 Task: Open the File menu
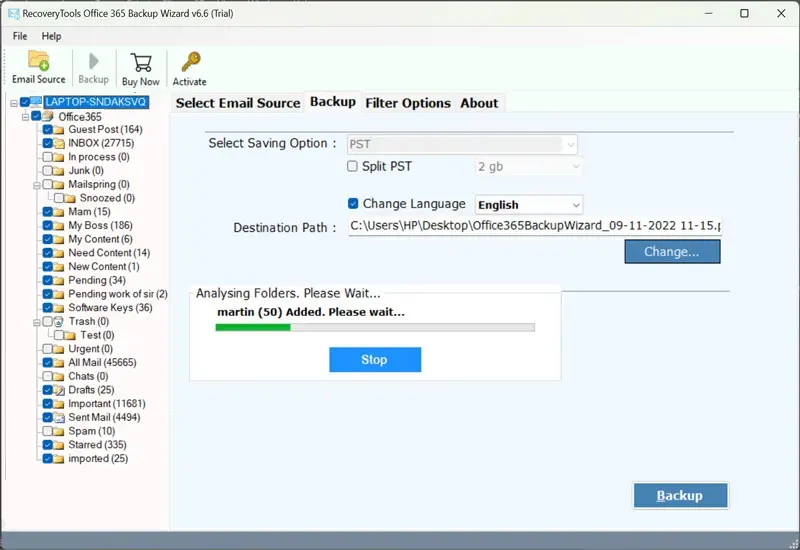click(19, 36)
